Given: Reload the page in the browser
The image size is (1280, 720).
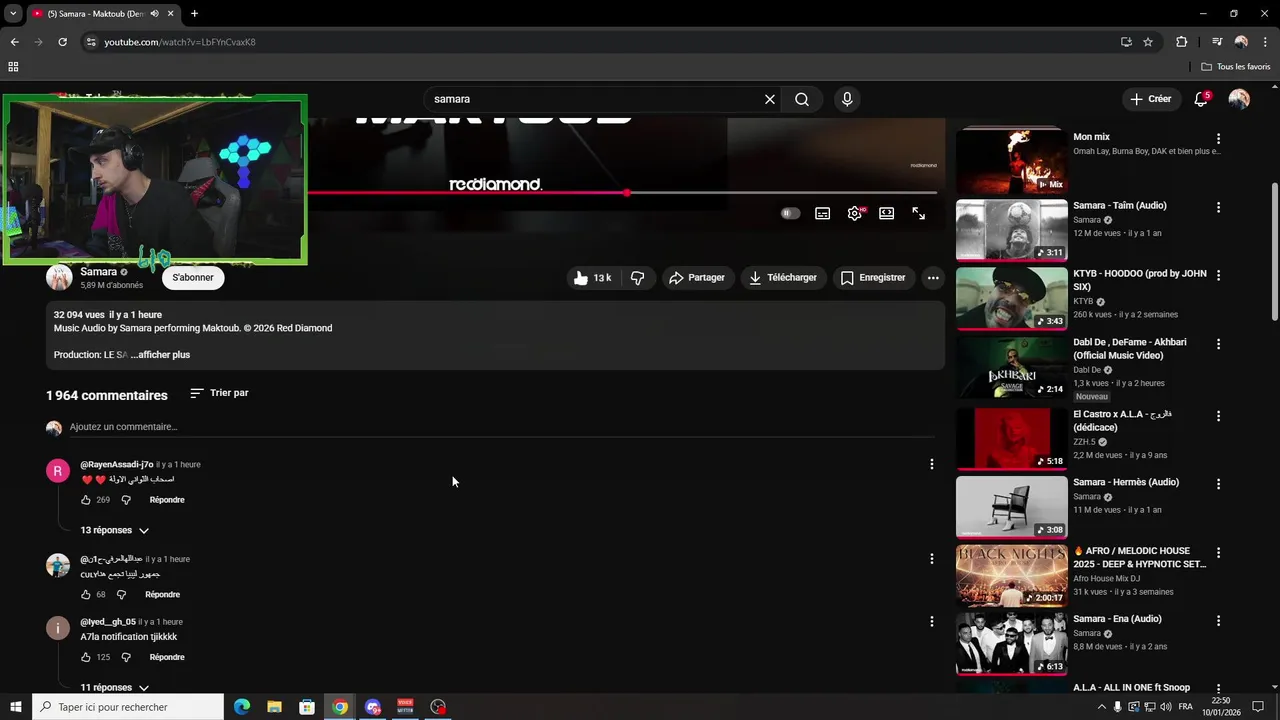Looking at the screenshot, I should 62,42.
